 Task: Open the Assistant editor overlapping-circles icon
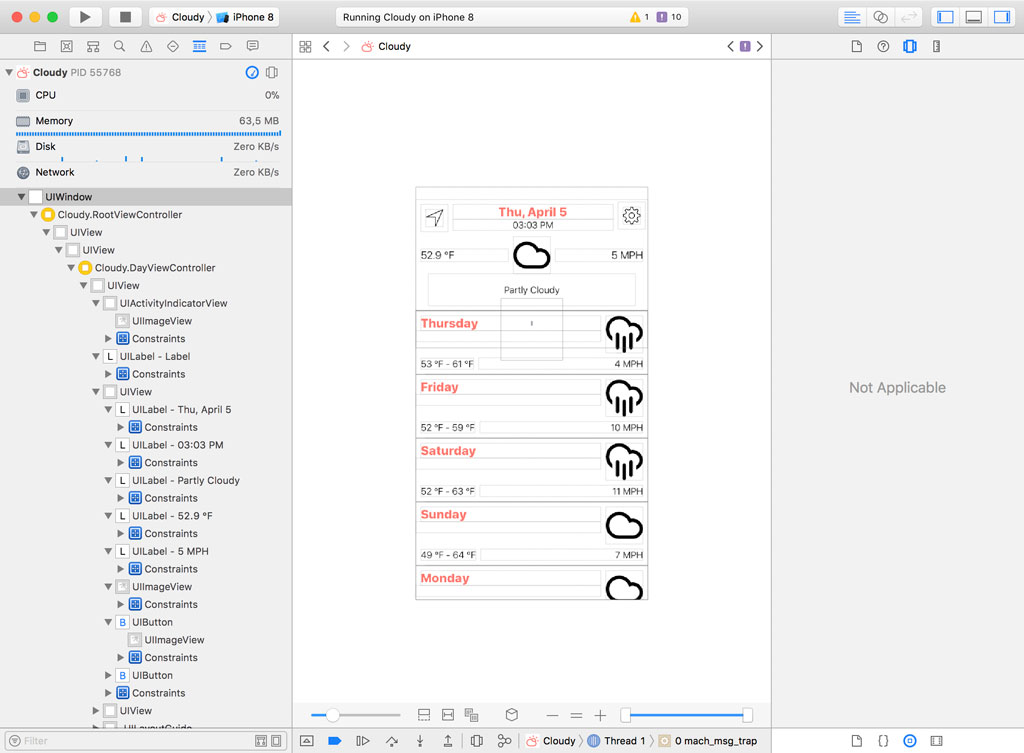click(880, 17)
